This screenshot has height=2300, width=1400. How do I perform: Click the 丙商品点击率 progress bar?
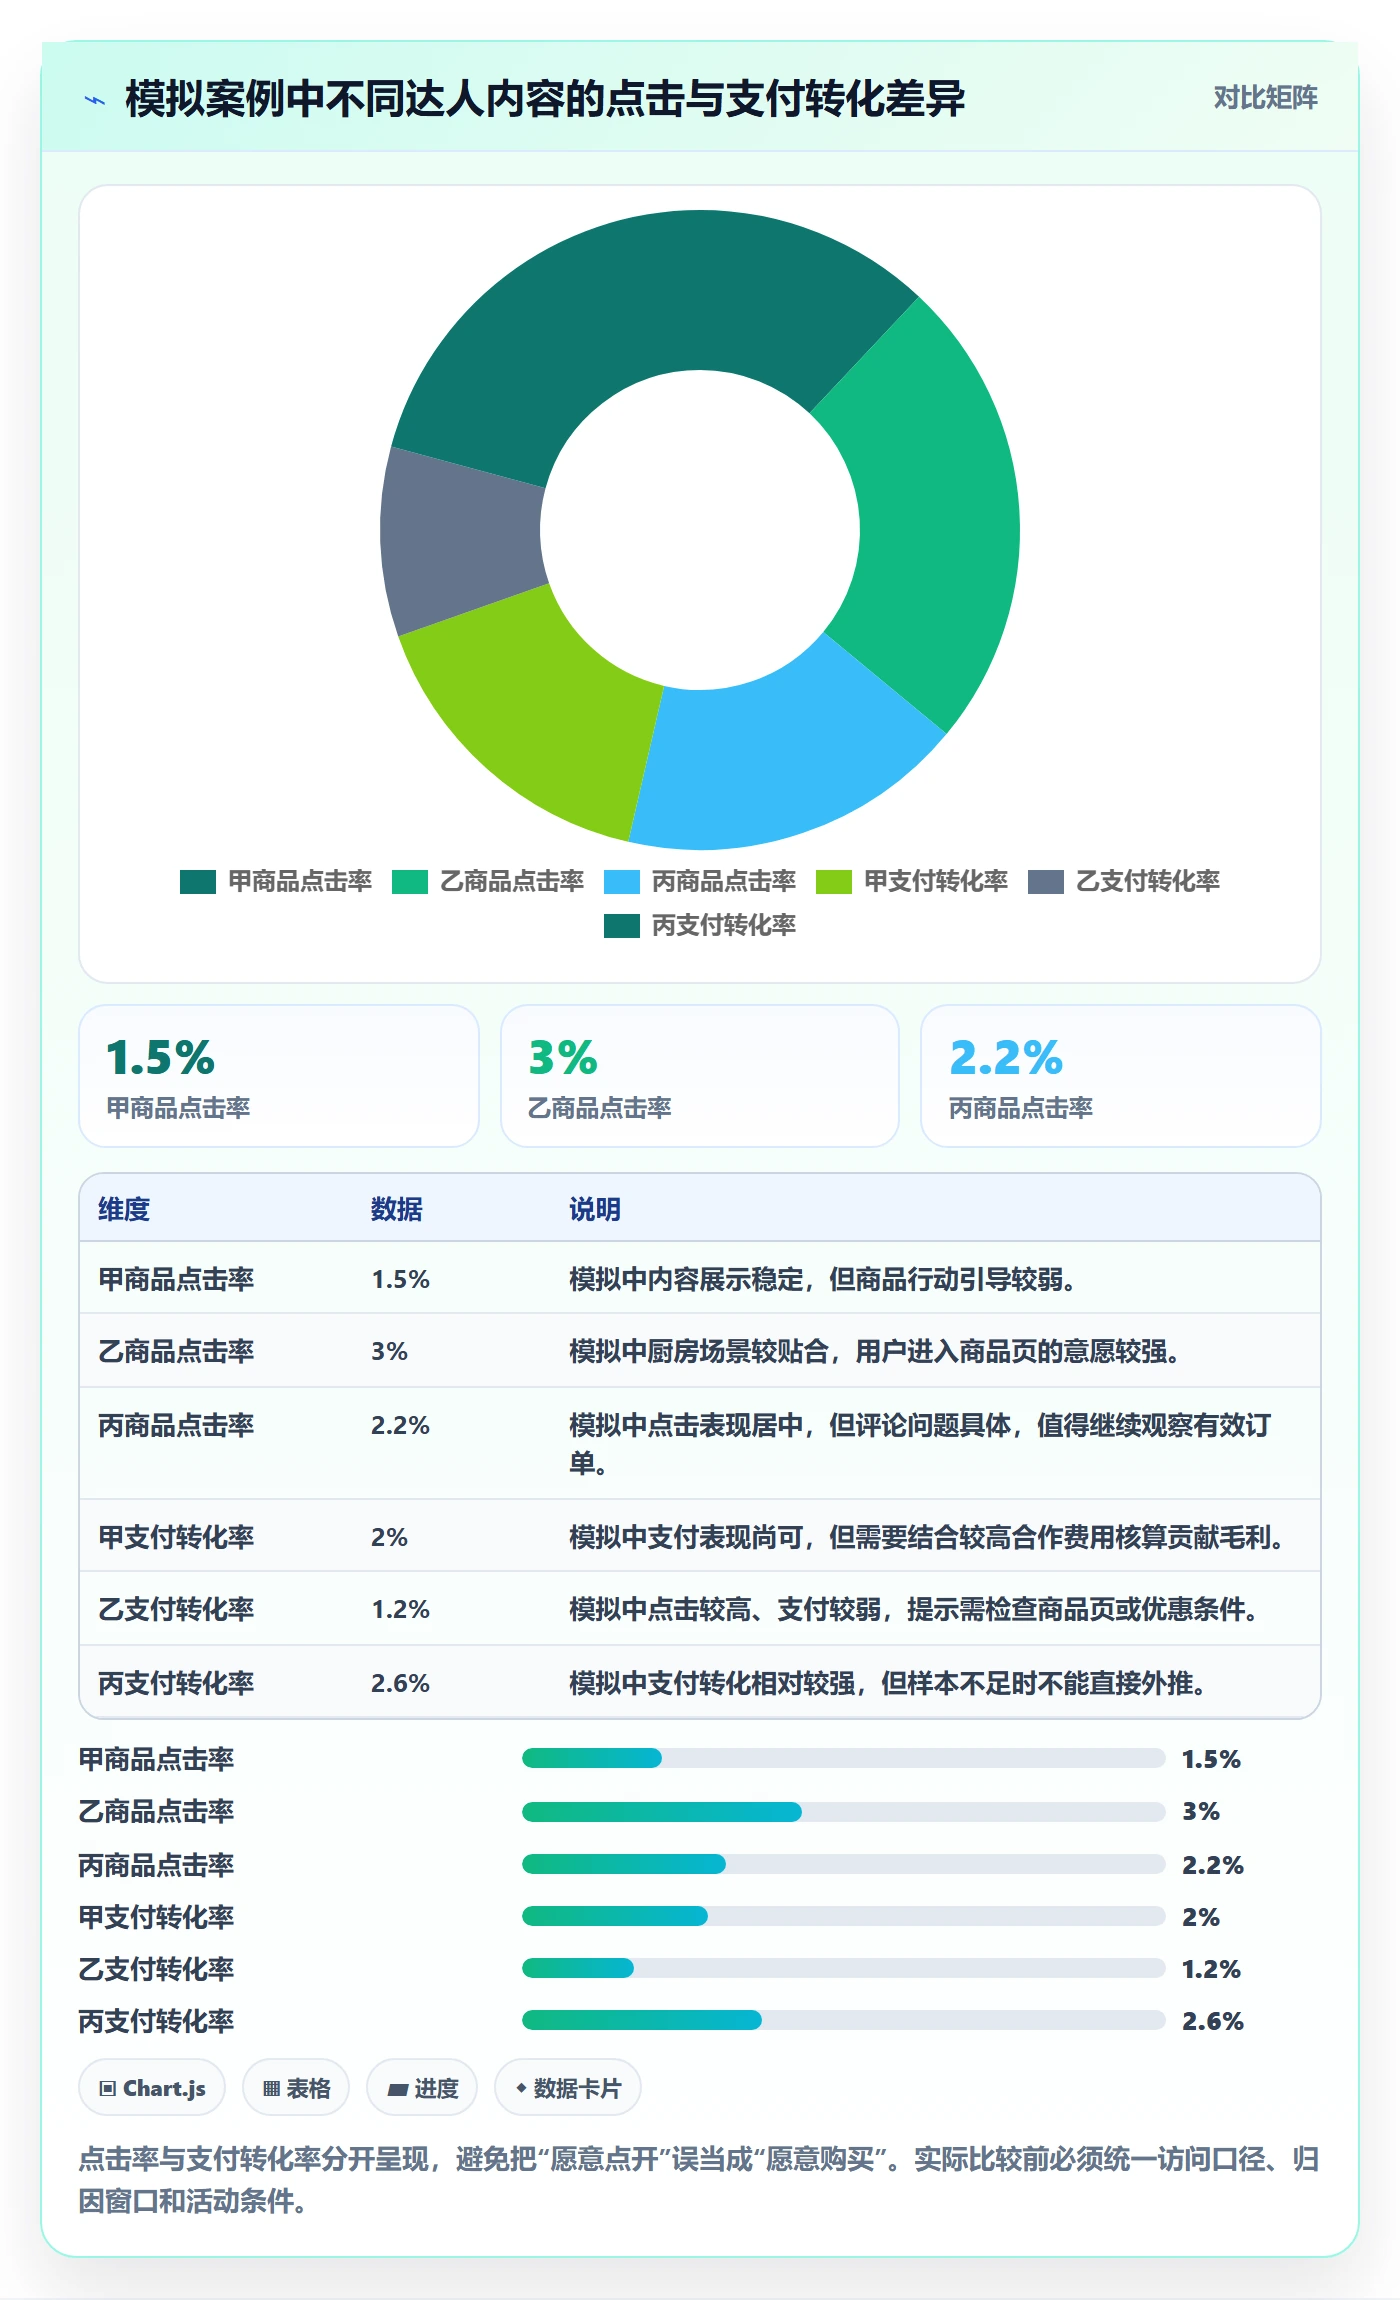(843, 1864)
